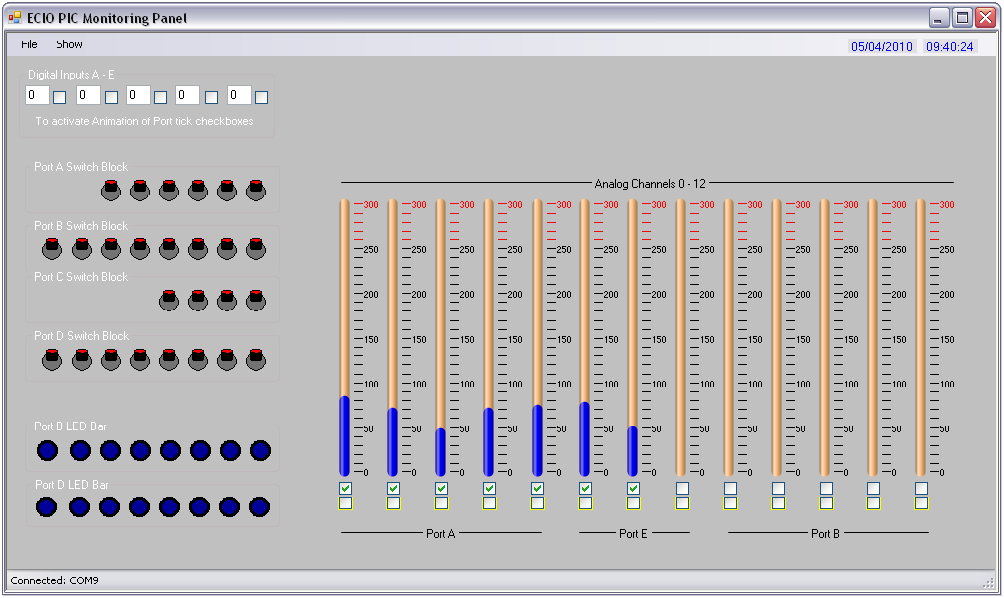Tick the yellow checkbox under analog channel 5
This screenshot has height=598, width=1004.
coord(585,503)
